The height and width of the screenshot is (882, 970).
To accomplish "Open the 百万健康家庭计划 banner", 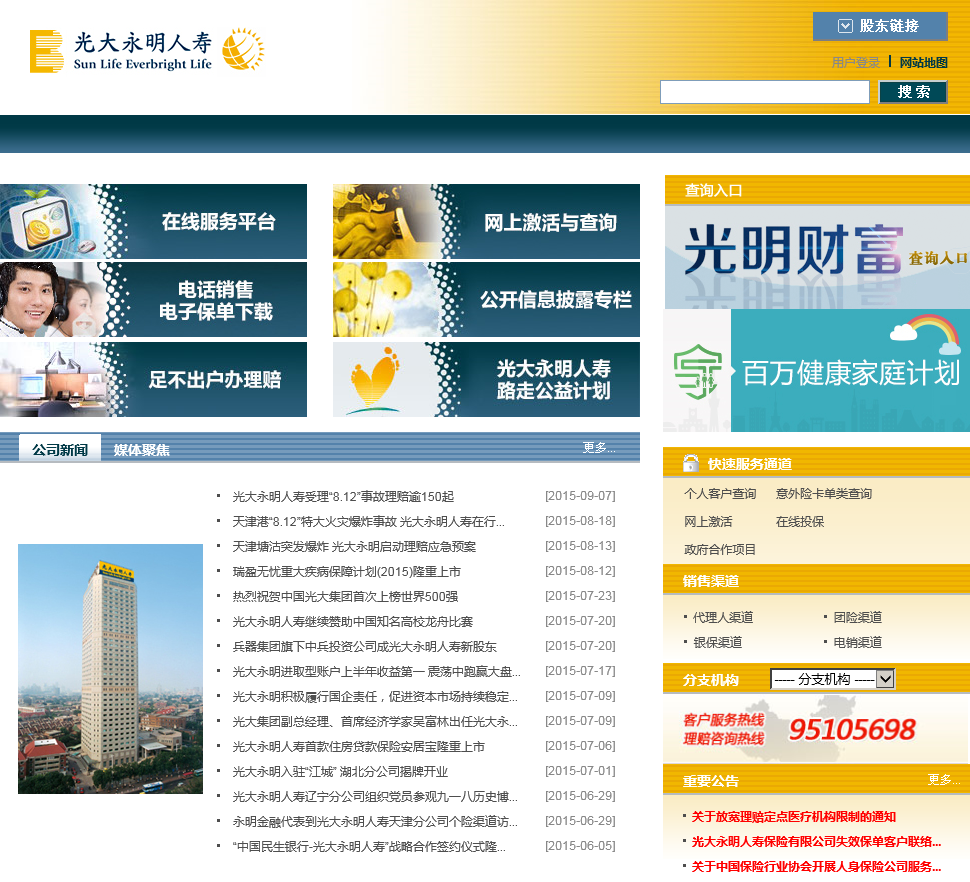I will (x=817, y=370).
